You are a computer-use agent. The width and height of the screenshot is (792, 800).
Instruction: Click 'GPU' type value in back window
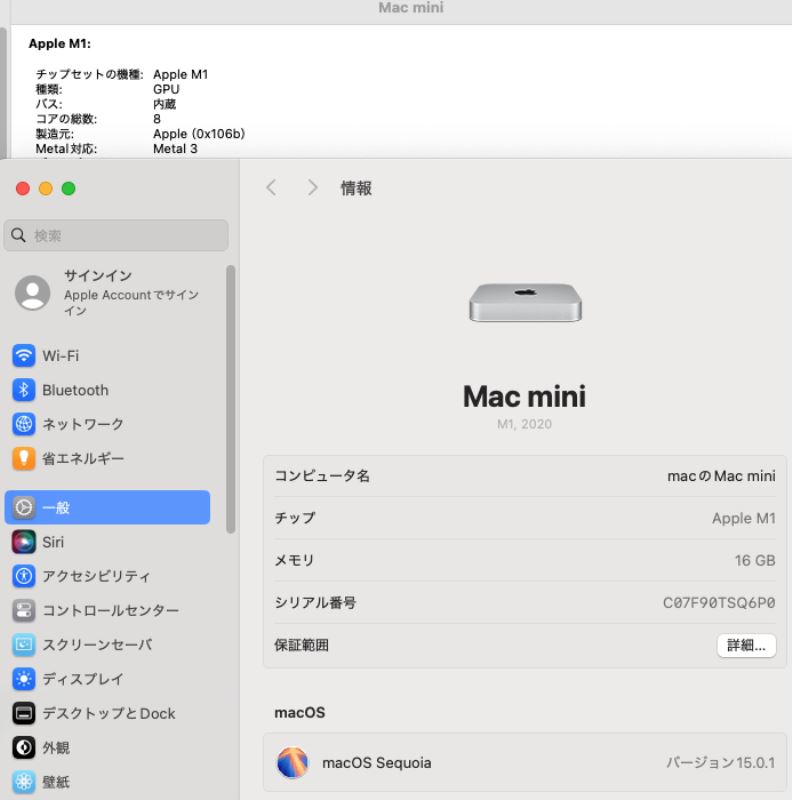tap(166, 89)
